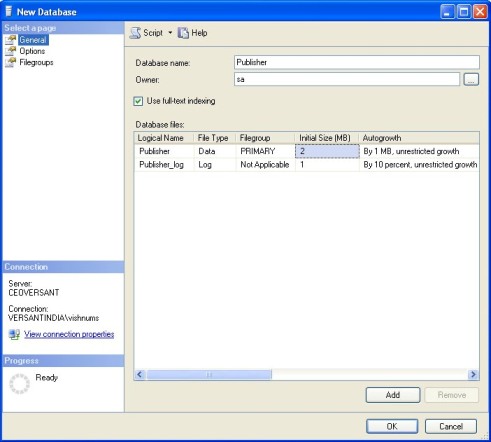Screen dimensions: 491x442
Task: Select the General page icon
Action: coord(10,40)
